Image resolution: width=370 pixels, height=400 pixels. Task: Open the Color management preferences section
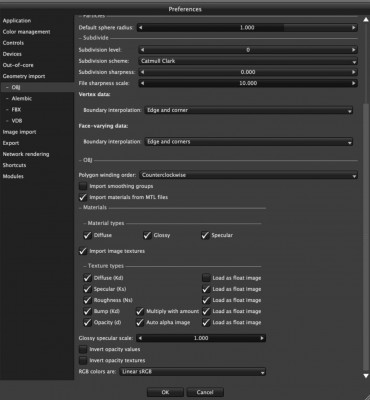26,32
